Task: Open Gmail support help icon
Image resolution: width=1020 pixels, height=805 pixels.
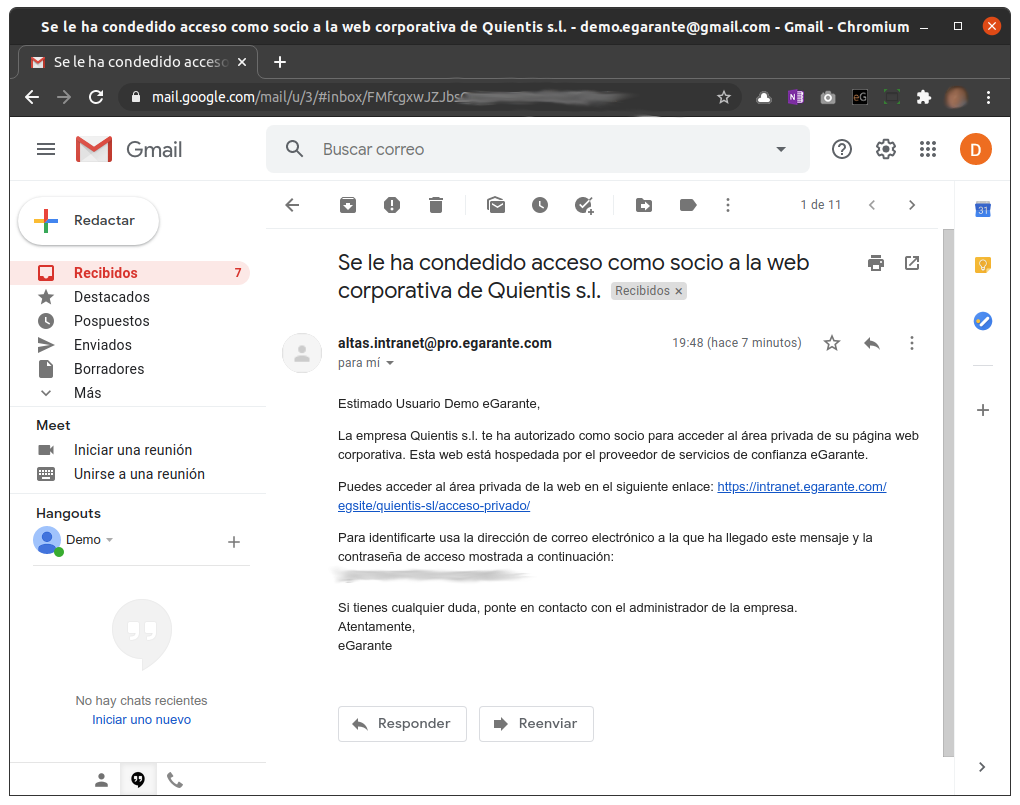Action: pyautogui.click(x=842, y=150)
